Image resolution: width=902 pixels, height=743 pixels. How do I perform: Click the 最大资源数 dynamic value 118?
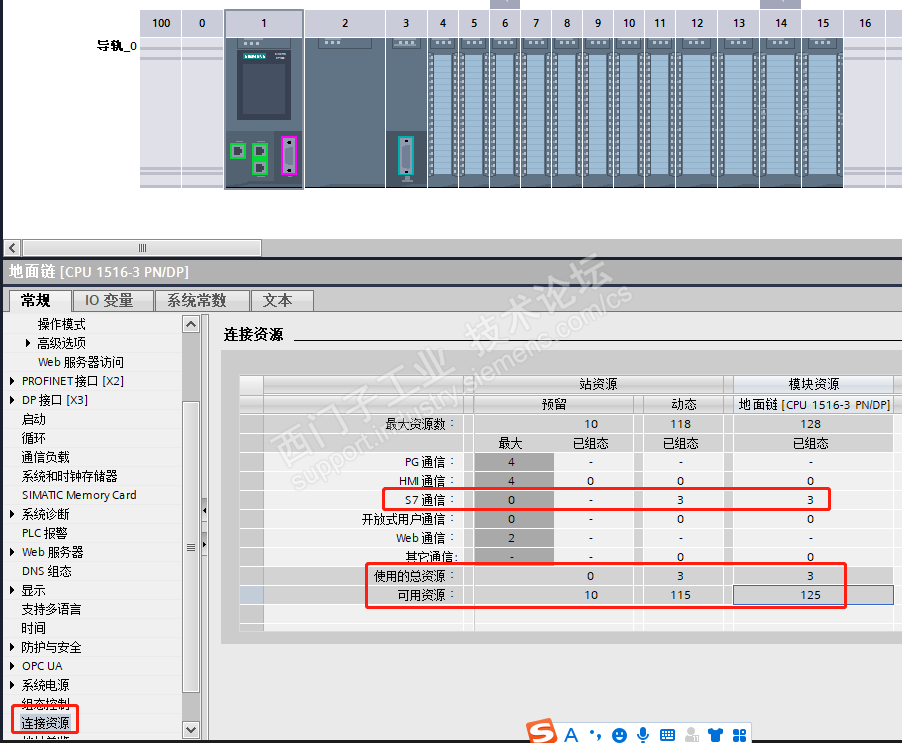tap(681, 424)
